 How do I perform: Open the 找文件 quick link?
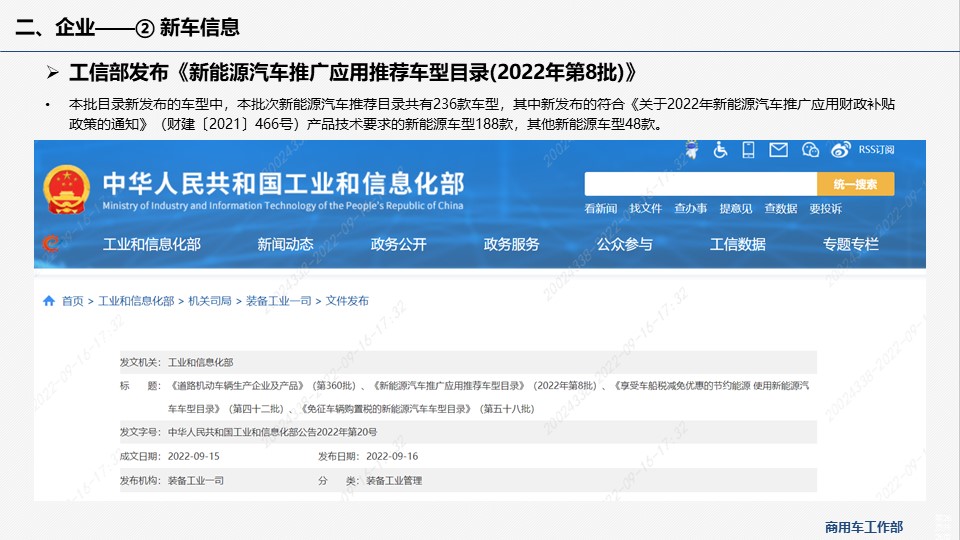tap(645, 209)
